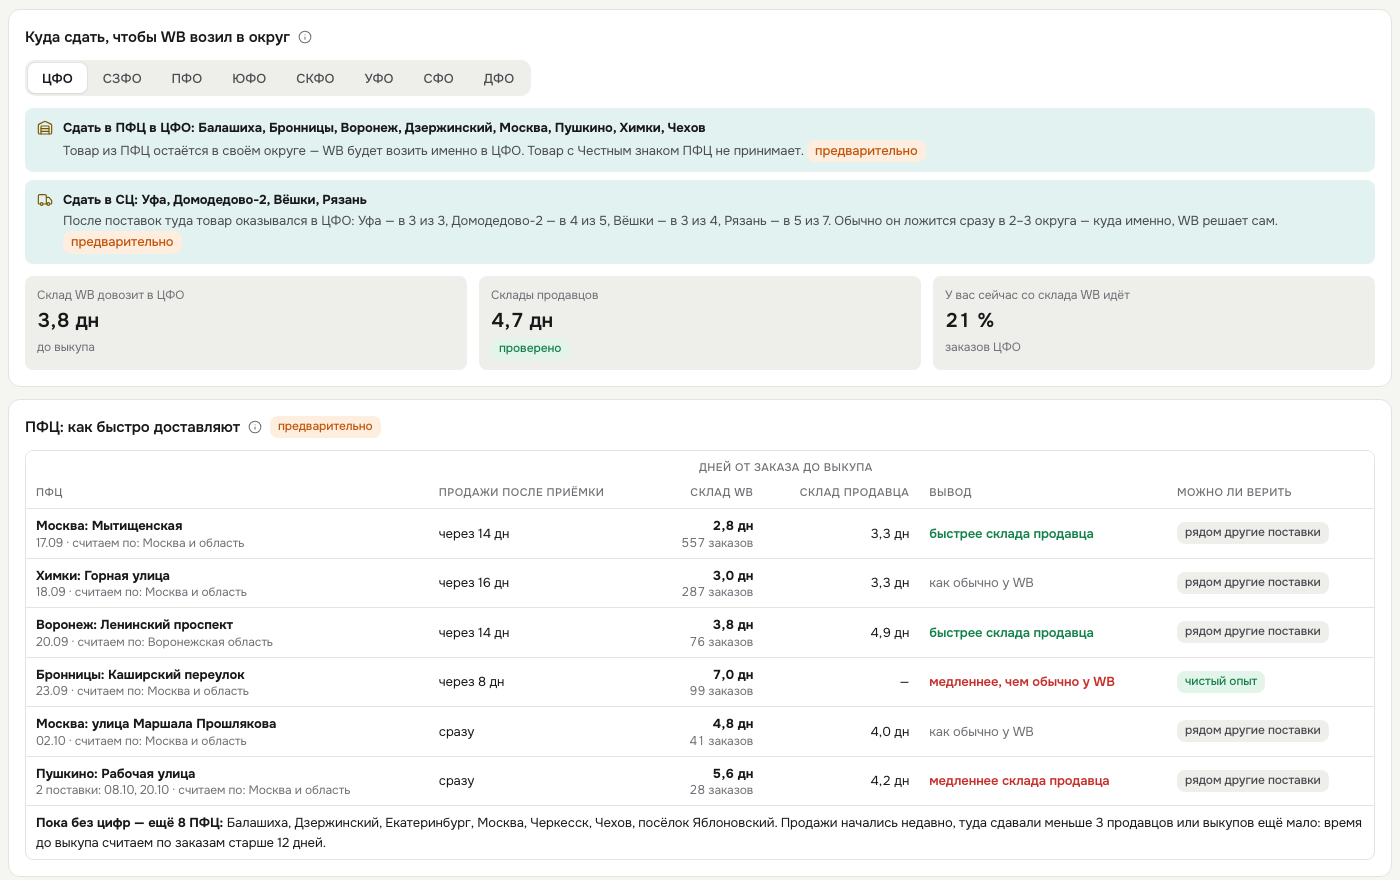Click the предварительно badge beside the table heading
Image resolution: width=1400 pixels, height=880 pixels.
[325, 427]
